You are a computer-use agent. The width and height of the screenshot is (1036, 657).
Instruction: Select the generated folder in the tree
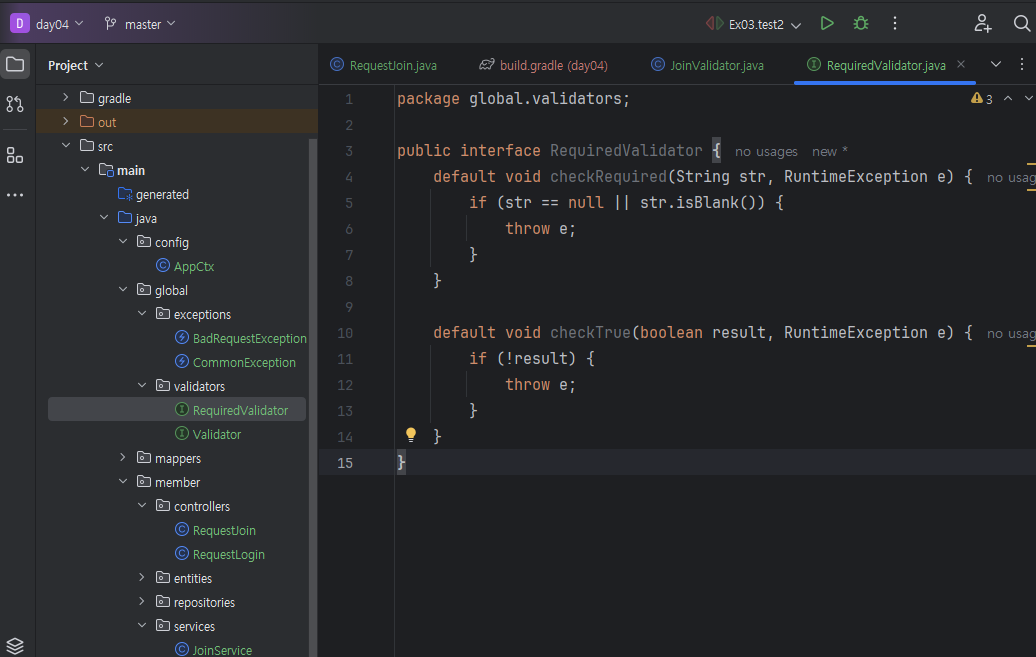(x=162, y=194)
